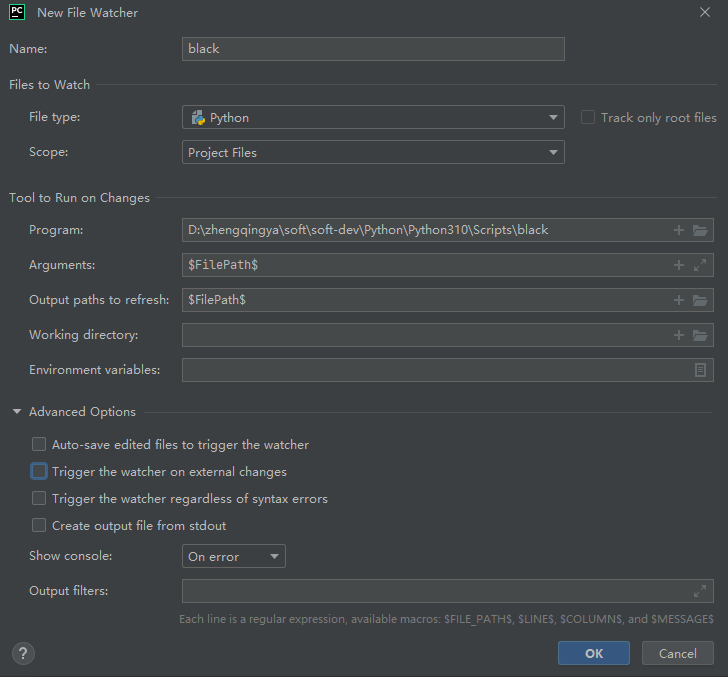Enable Create output file from stdout

[39, 525]
